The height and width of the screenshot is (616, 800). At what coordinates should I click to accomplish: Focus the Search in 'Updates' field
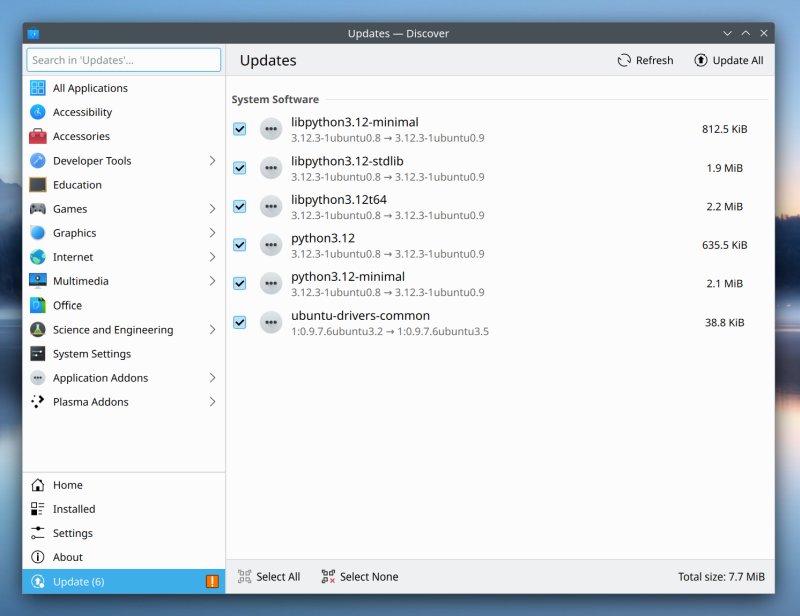click(x=124, y=60)
